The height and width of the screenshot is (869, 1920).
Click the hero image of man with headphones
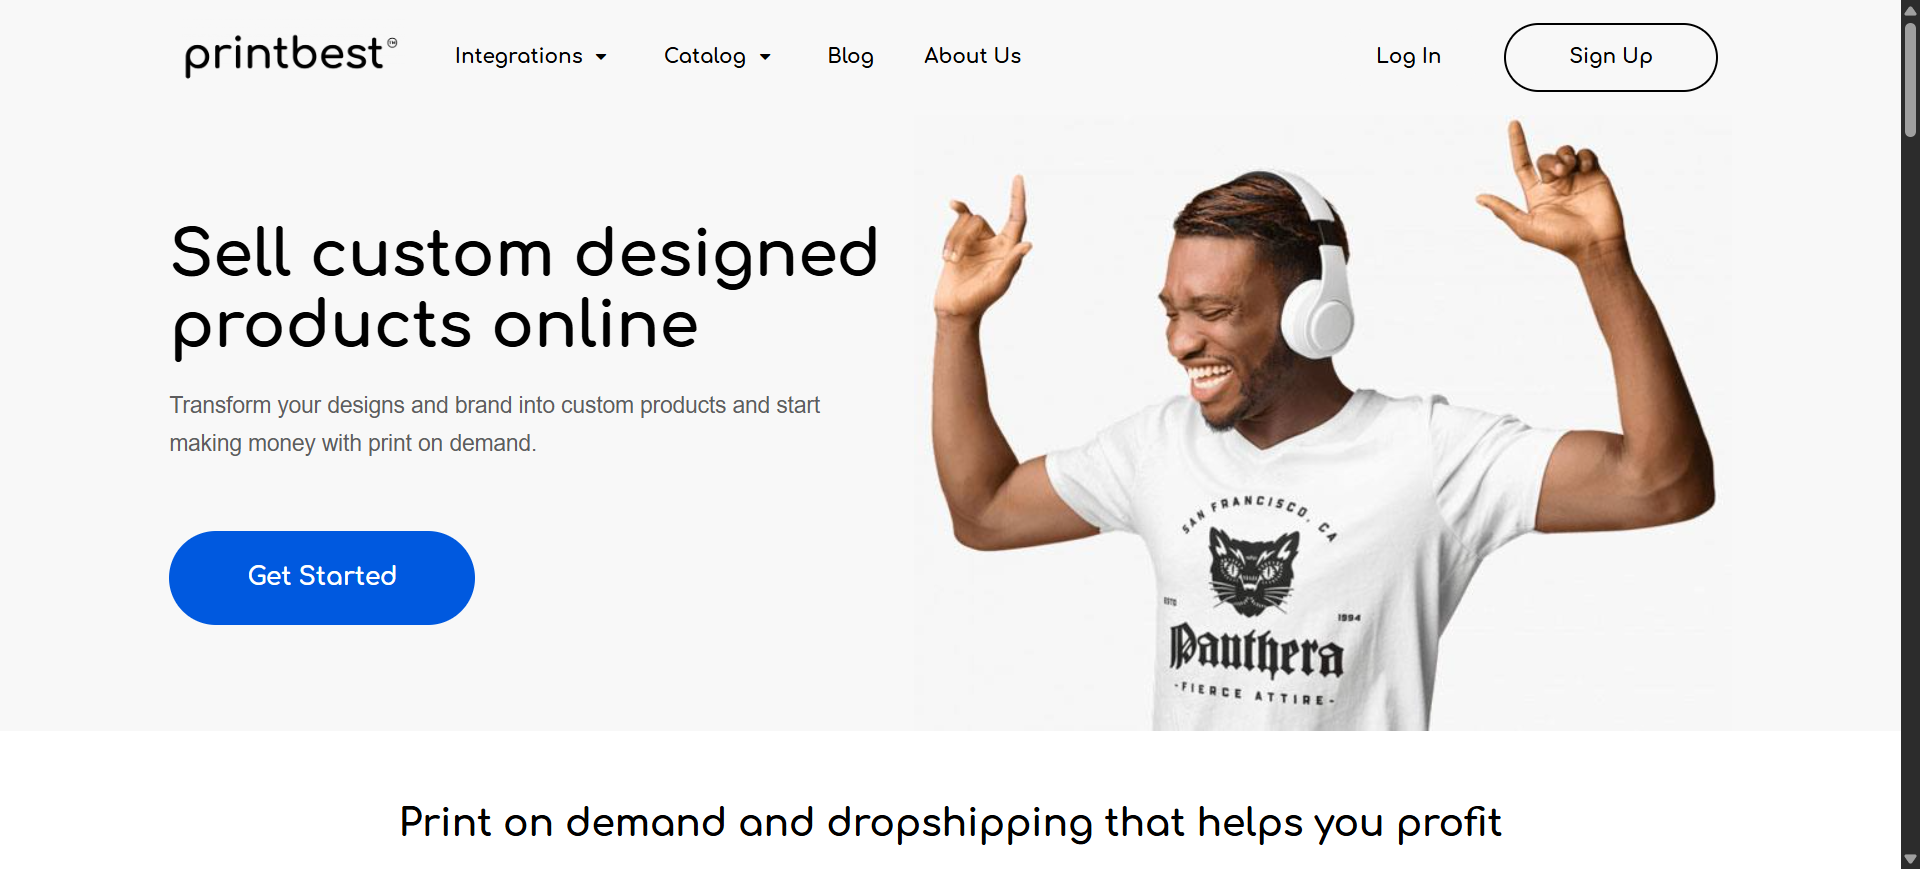[x=1322, y=423]
